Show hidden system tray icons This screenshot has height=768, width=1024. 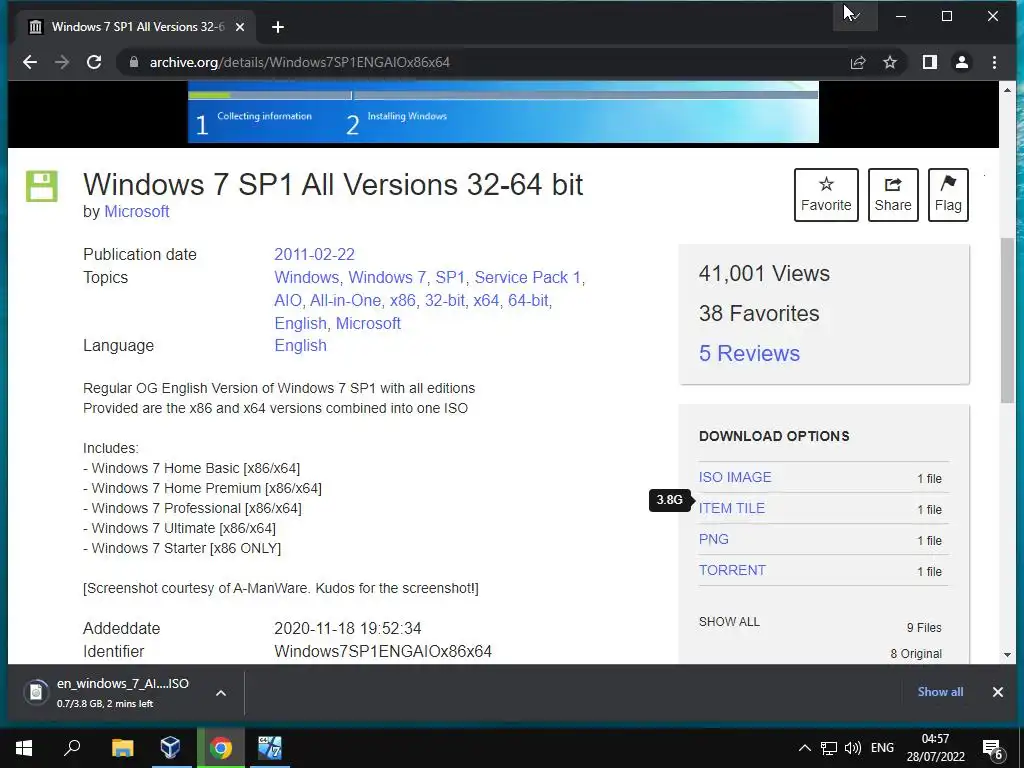click(805, 748)
